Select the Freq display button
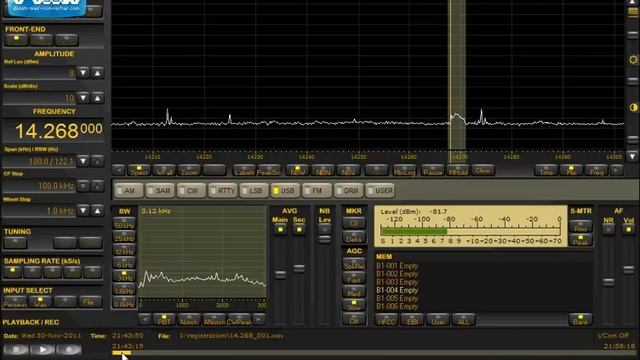Screen dimensions: 640x360 (x=596, y=170)
